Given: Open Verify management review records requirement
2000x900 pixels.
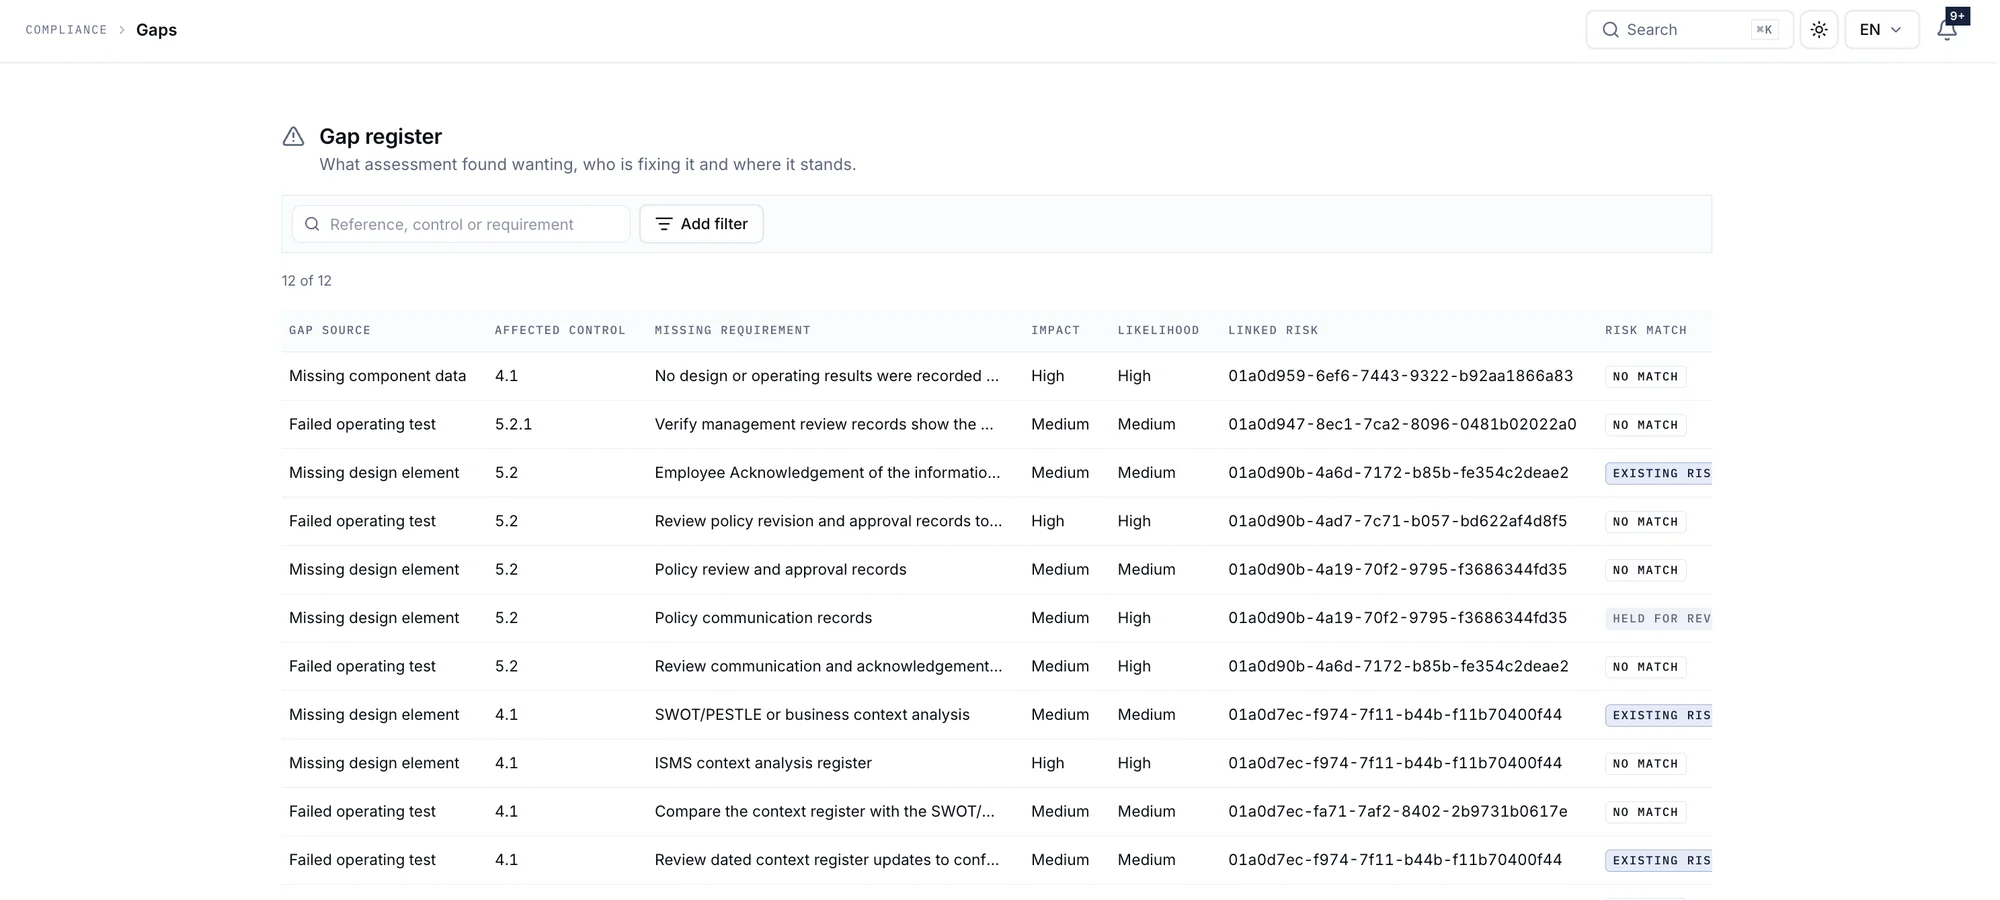Looking at the screenshot, I should click(x=824, y=424).
